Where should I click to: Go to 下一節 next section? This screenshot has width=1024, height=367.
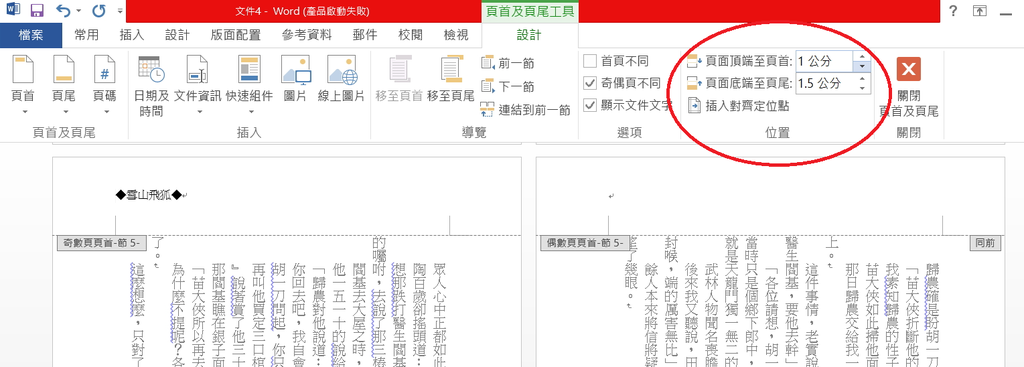point(507,86)
